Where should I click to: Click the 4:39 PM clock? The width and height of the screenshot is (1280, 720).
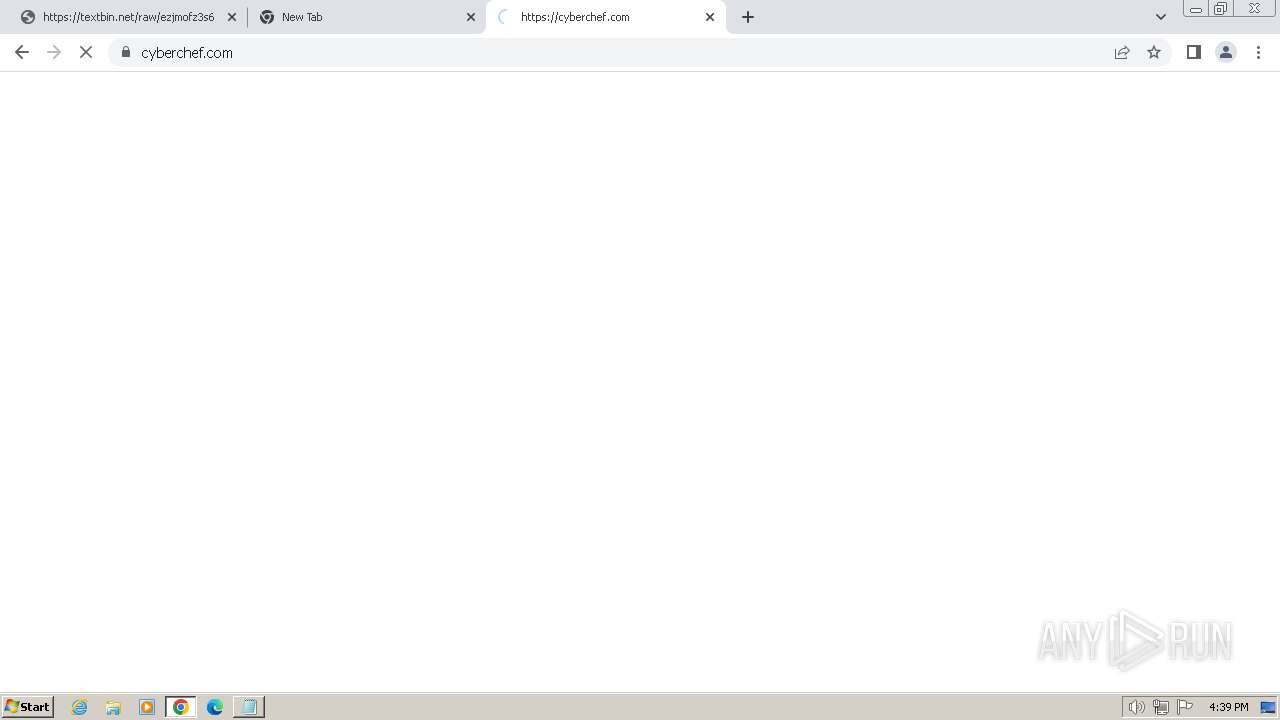[1228, 707]
